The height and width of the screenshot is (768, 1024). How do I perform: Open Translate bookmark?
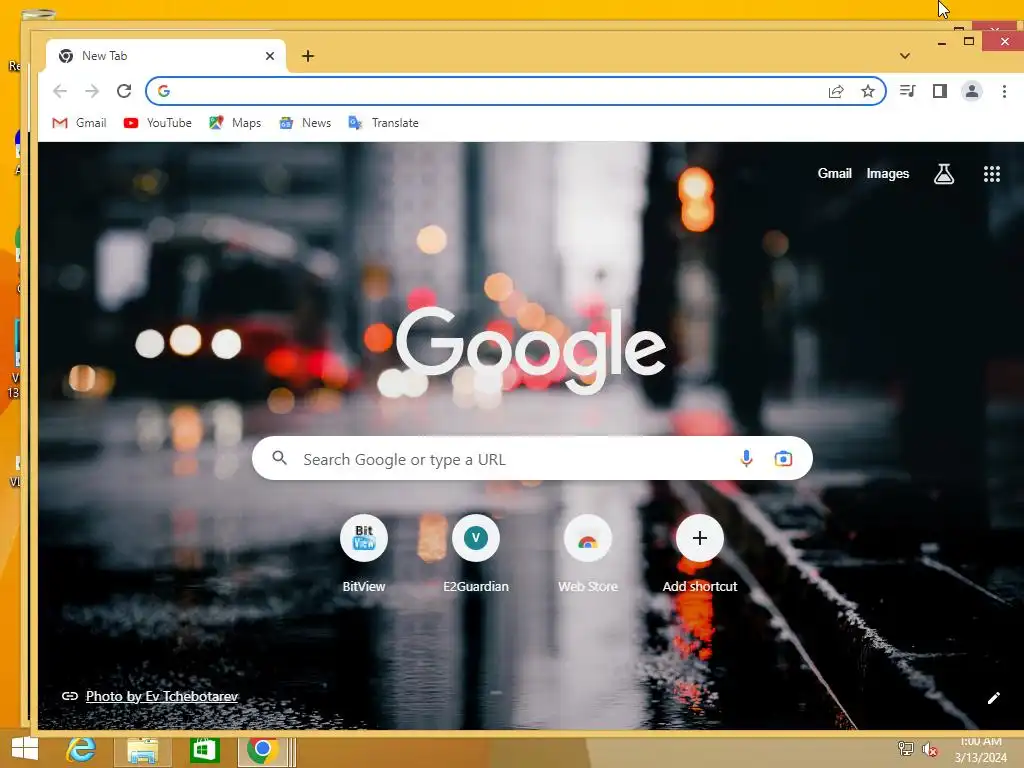[x=383, y=123]
